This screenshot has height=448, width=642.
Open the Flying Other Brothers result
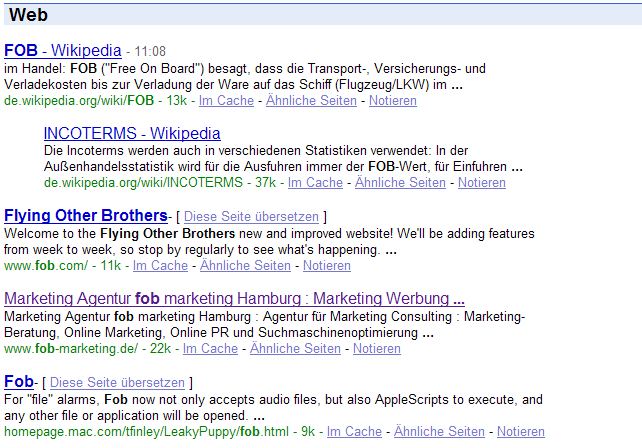coord(86,215)
